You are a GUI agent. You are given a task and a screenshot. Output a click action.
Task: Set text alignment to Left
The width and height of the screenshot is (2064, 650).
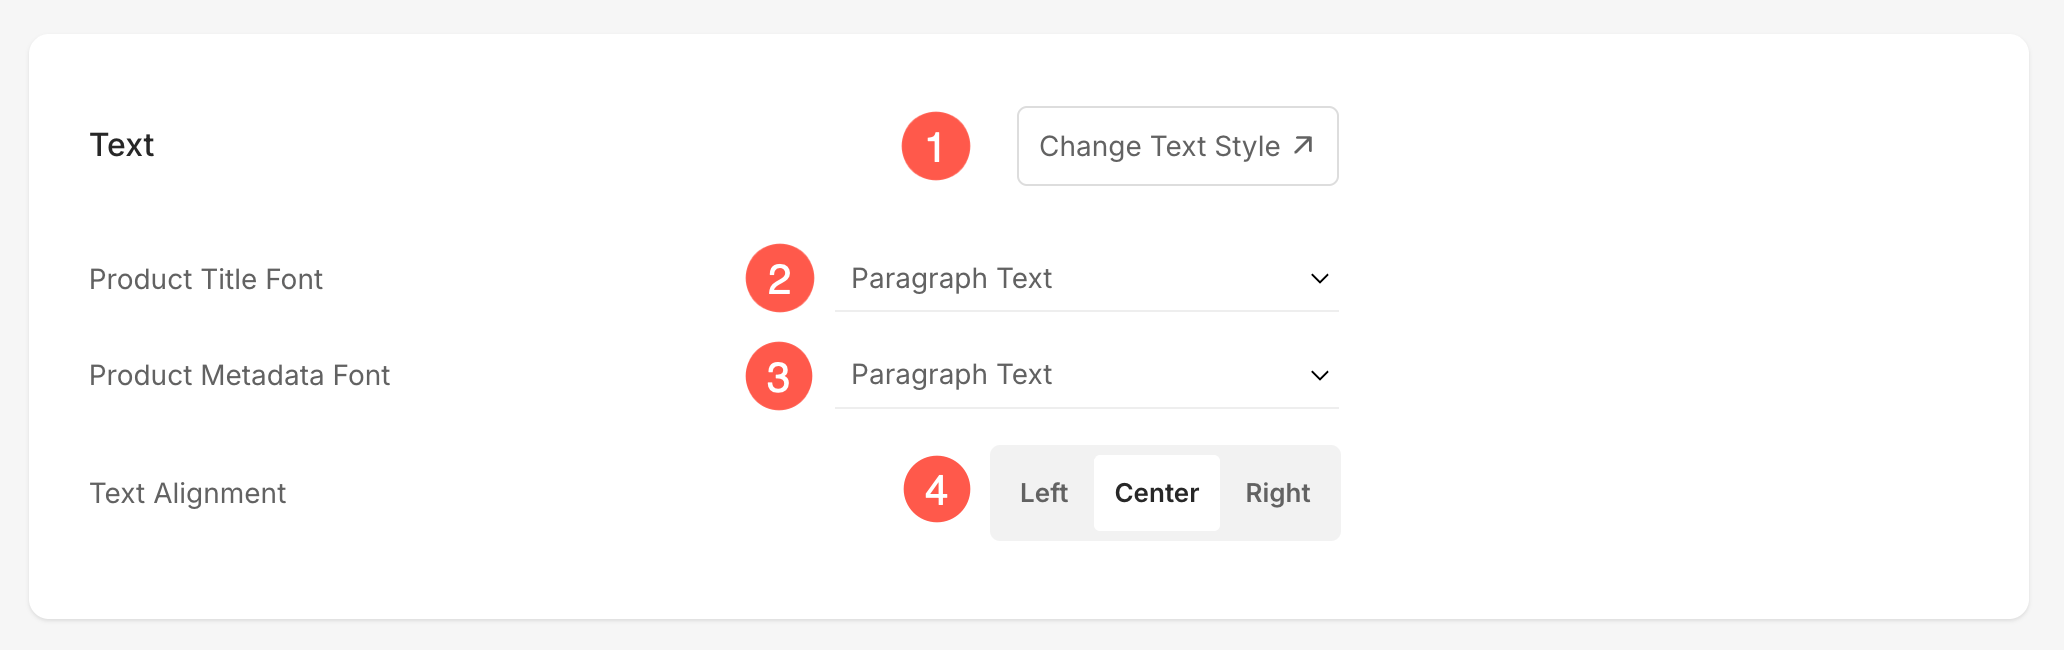tap(1044, 493)
